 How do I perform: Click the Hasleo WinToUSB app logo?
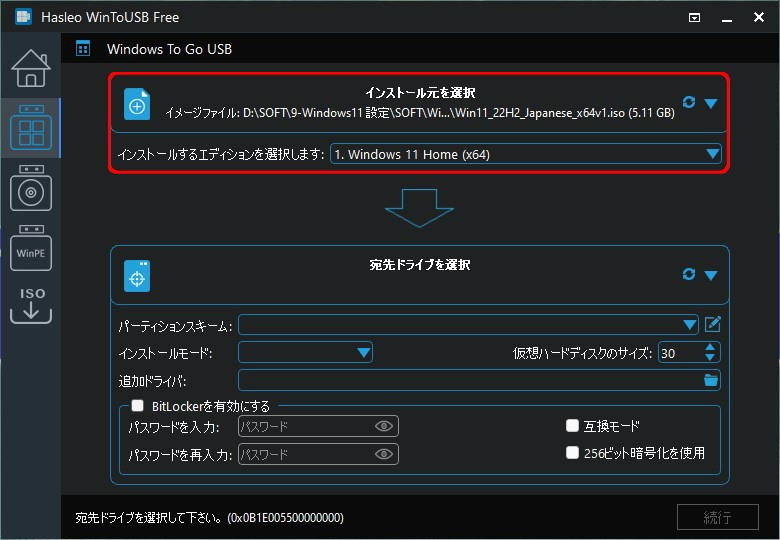(x=23, y=17)
